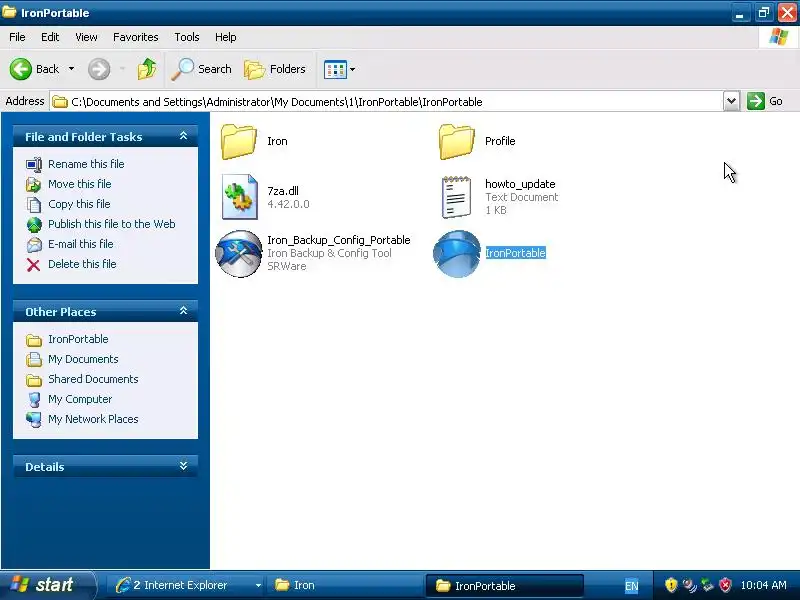800x600 pixels.
Task: Click Move this file link
Action: pyautogui.click(x=80, y=184)
